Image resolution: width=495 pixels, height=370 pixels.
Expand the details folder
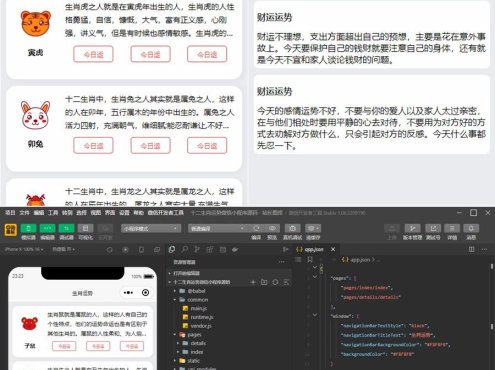(230, 343)
